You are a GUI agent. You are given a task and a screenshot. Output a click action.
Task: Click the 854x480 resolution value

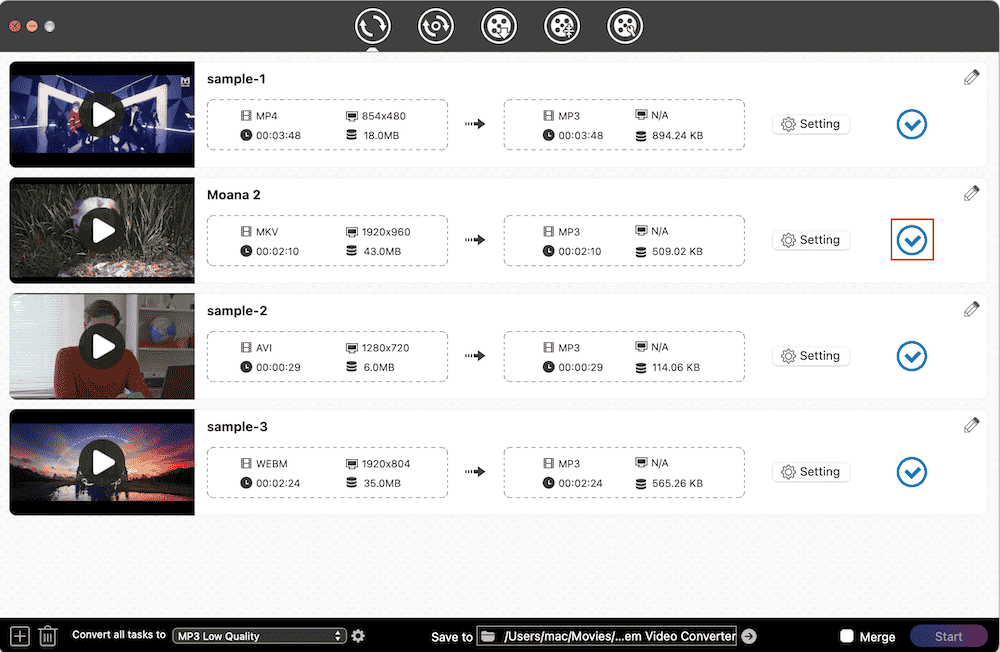383,116
